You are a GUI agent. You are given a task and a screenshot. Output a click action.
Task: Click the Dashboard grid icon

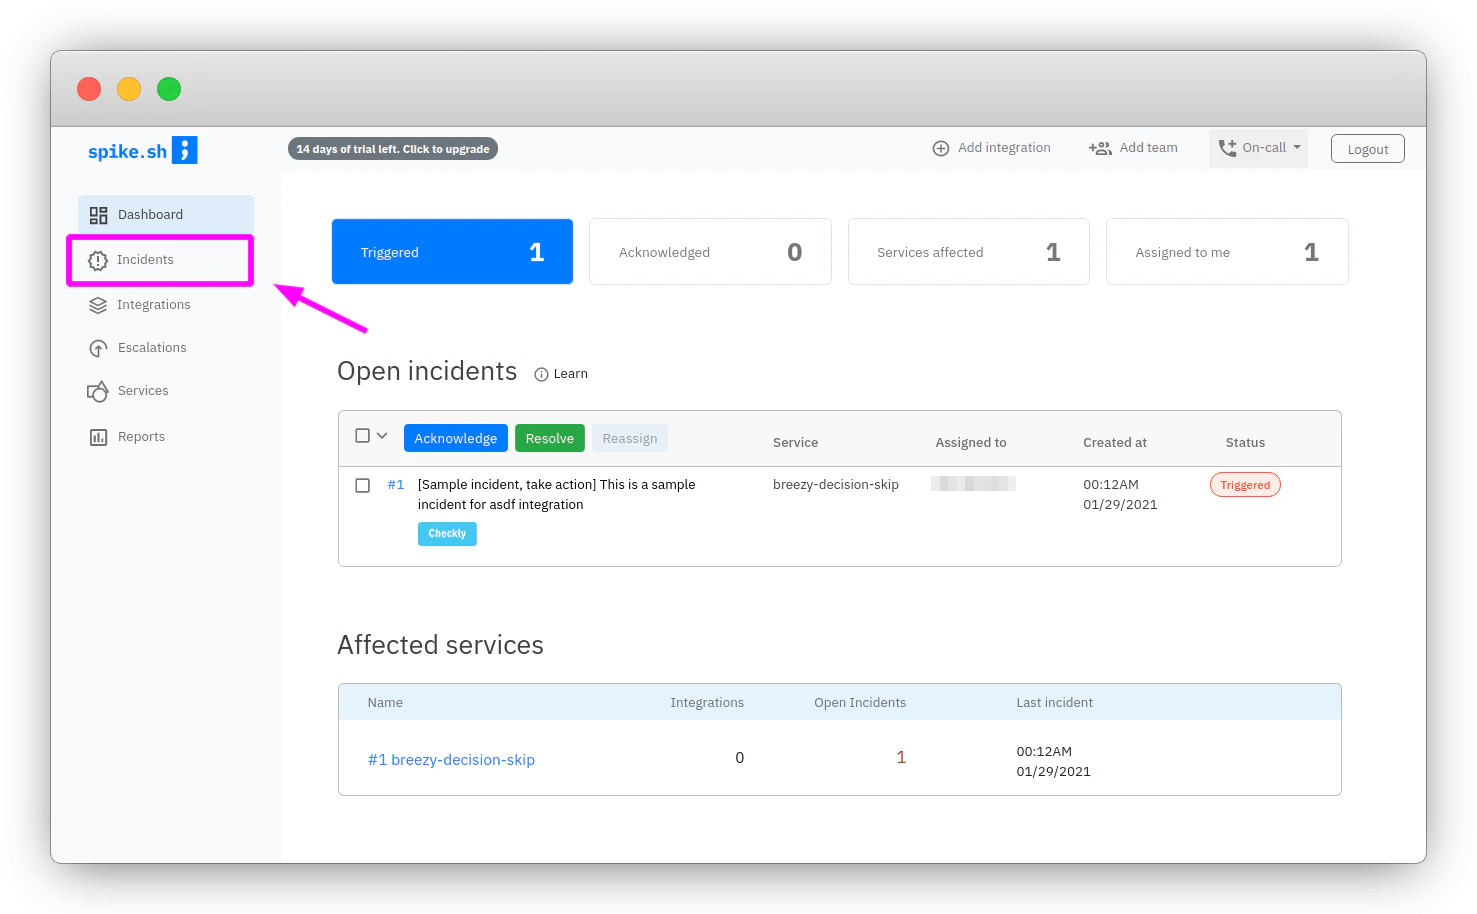coord(98,215)
